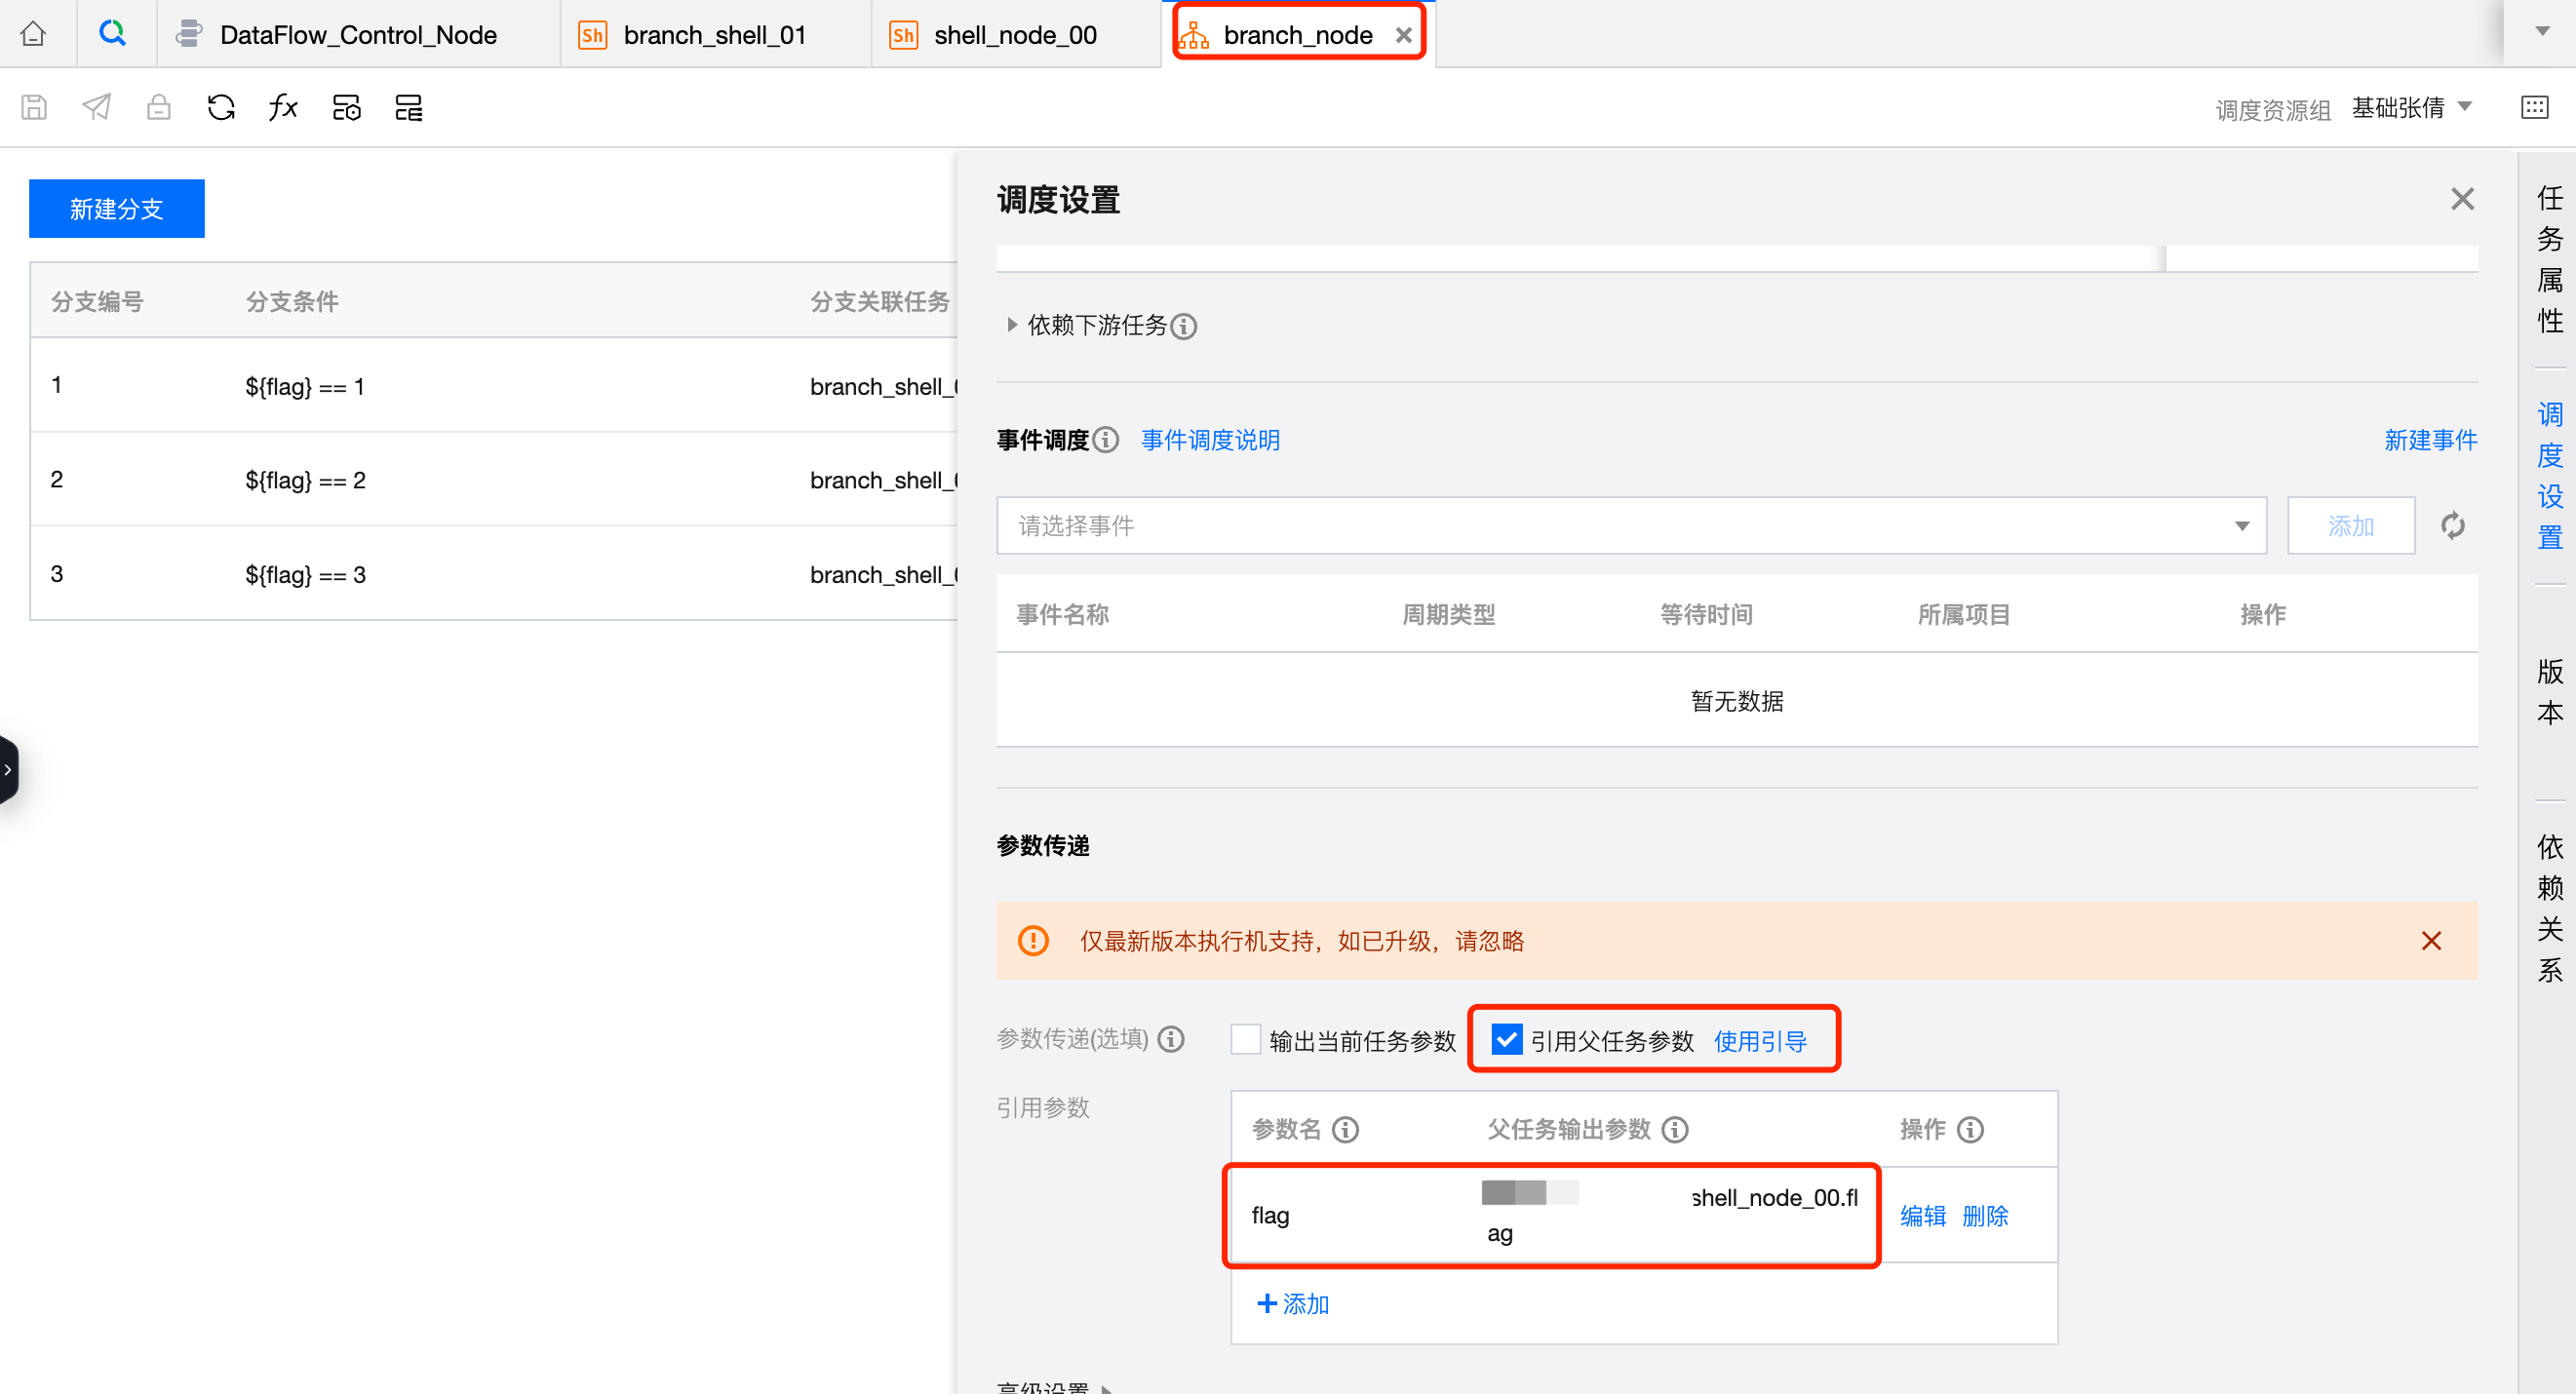Enable the 输出当前任务参数 checkbox
The width and height of the screenshot is (2576, 1394).
[1245, 1040]
